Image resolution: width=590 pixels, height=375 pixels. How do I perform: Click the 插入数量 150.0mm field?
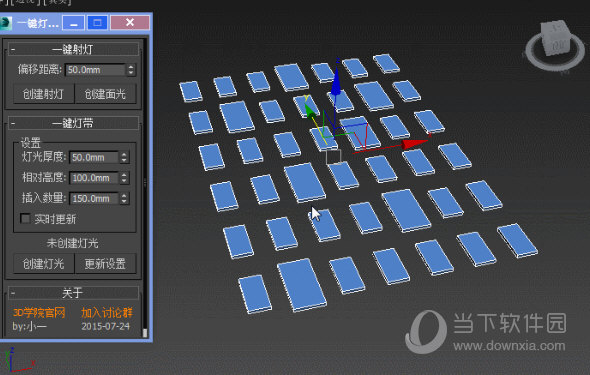tap(94, 198)
